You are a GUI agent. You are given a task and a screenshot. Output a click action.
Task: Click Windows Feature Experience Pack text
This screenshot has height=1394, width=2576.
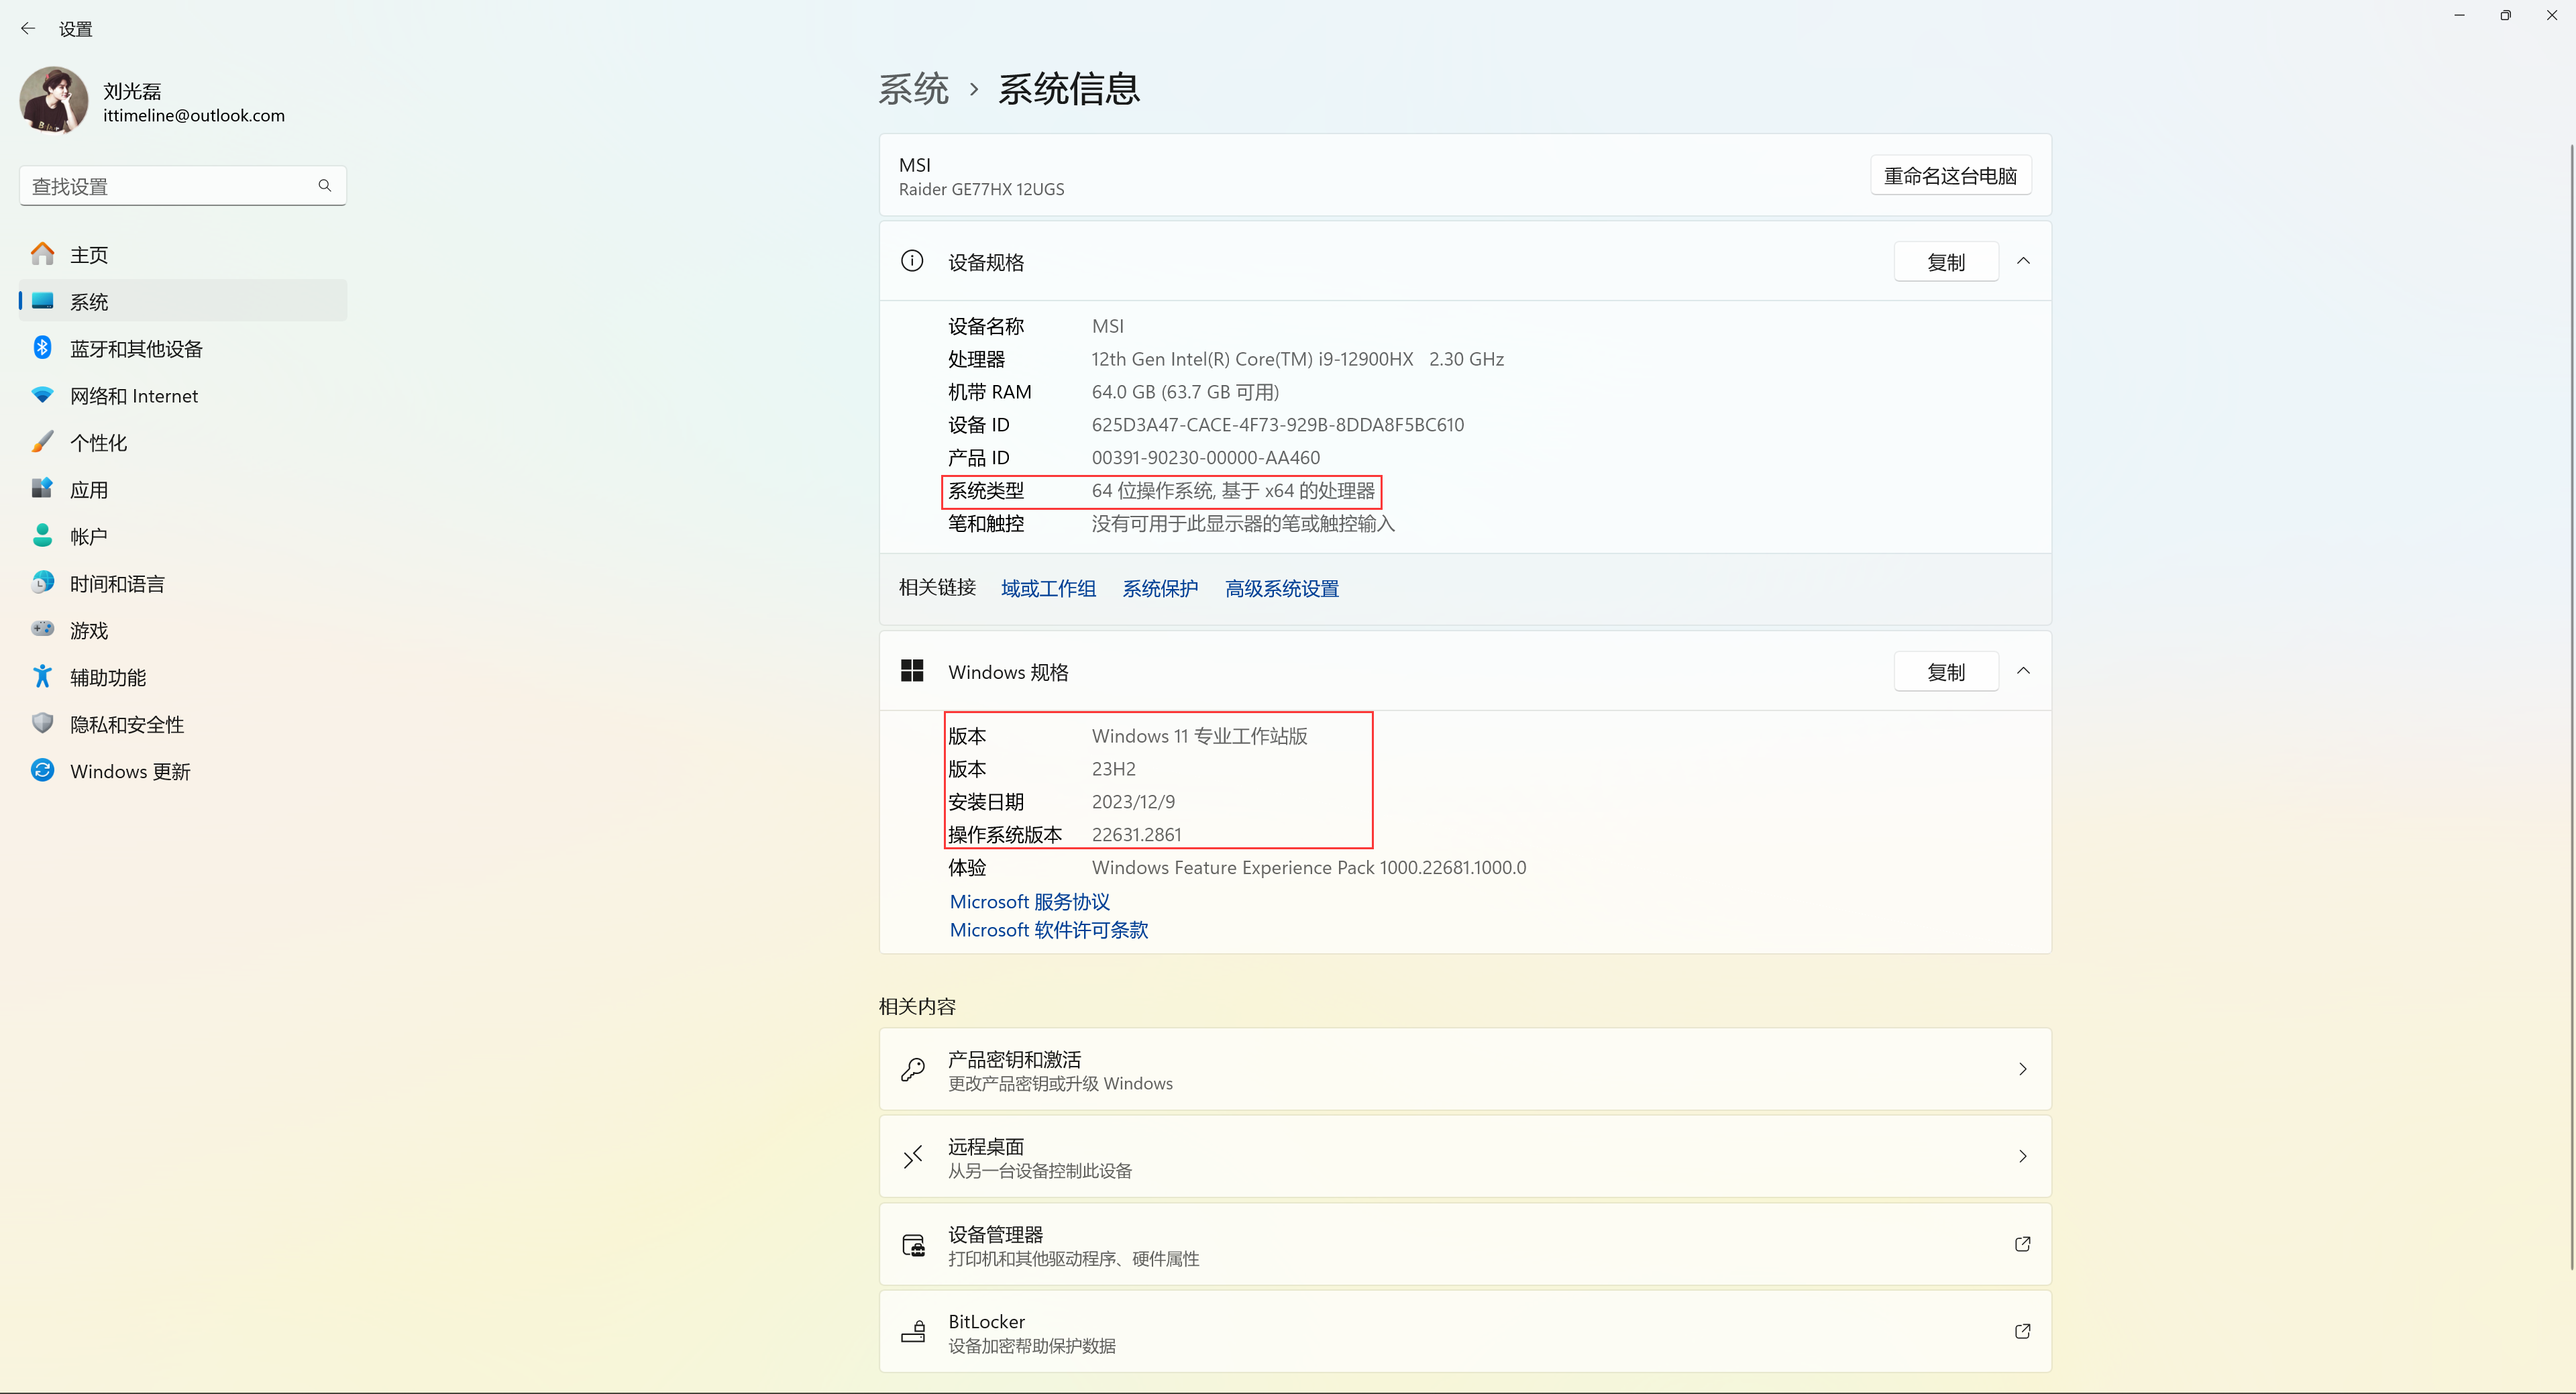(x=1308, y=867)
